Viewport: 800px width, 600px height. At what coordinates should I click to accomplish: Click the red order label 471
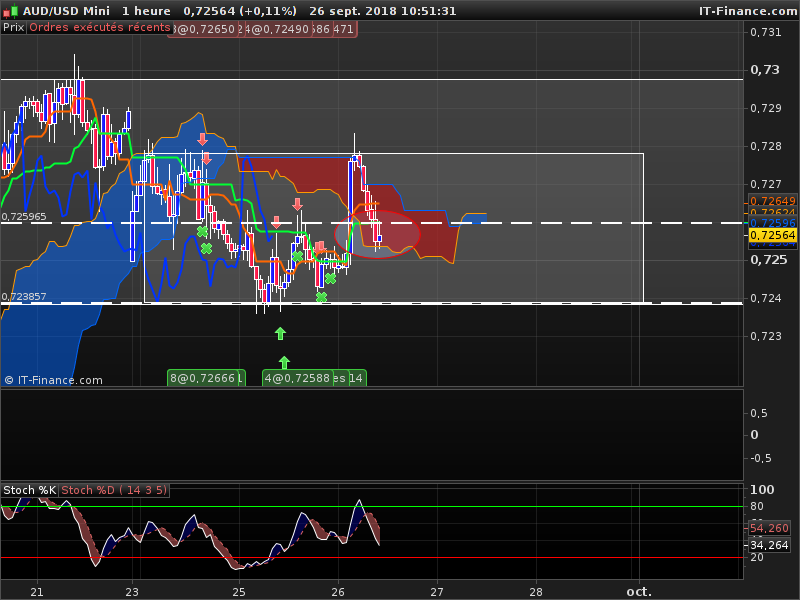click(344, 29)
